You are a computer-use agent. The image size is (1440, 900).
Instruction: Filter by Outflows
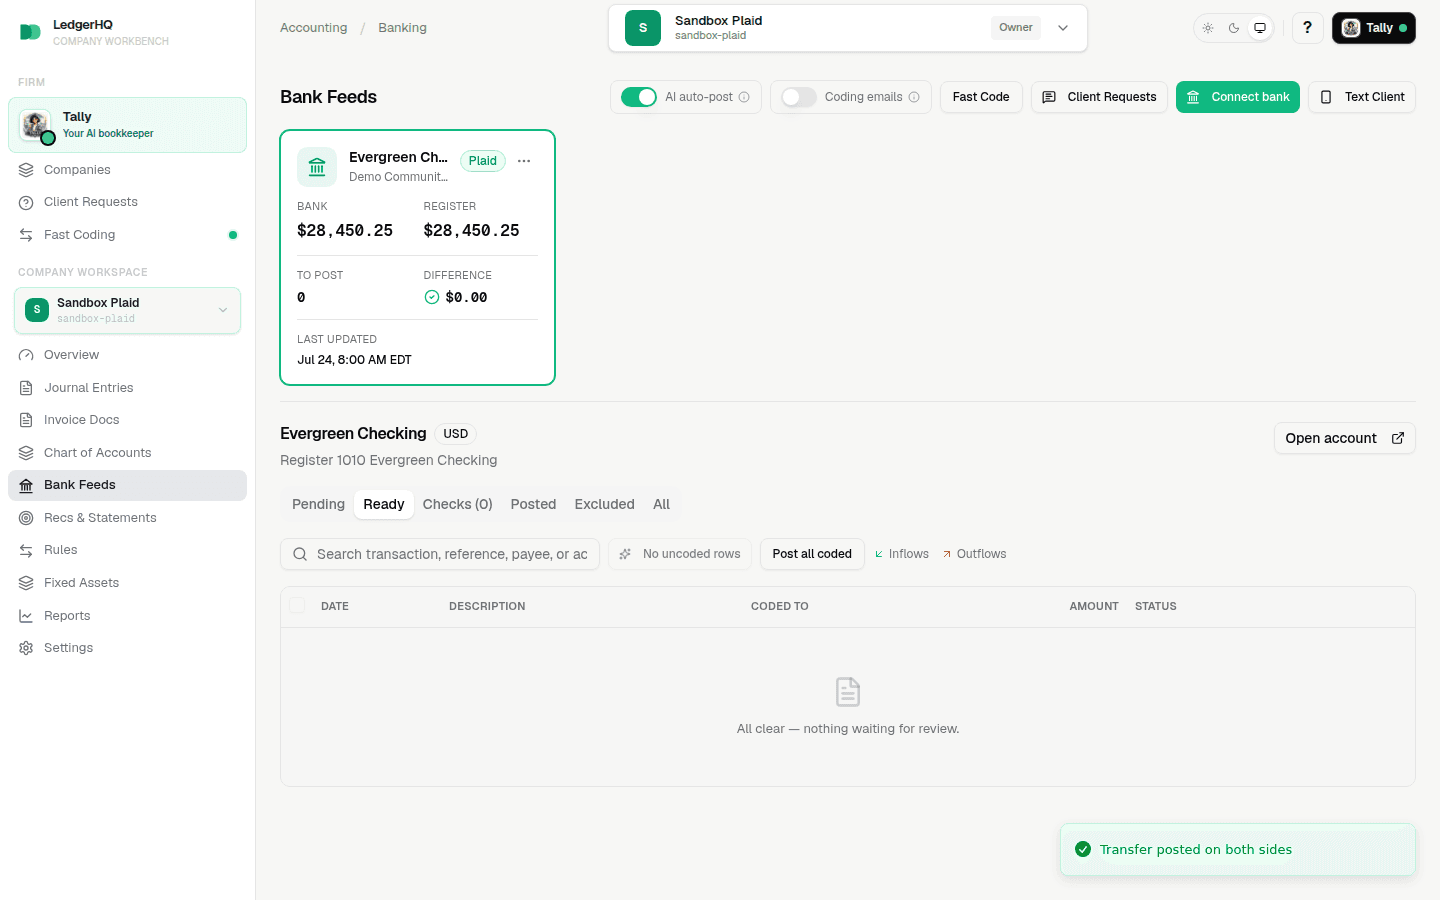click(x=975, y=554)
